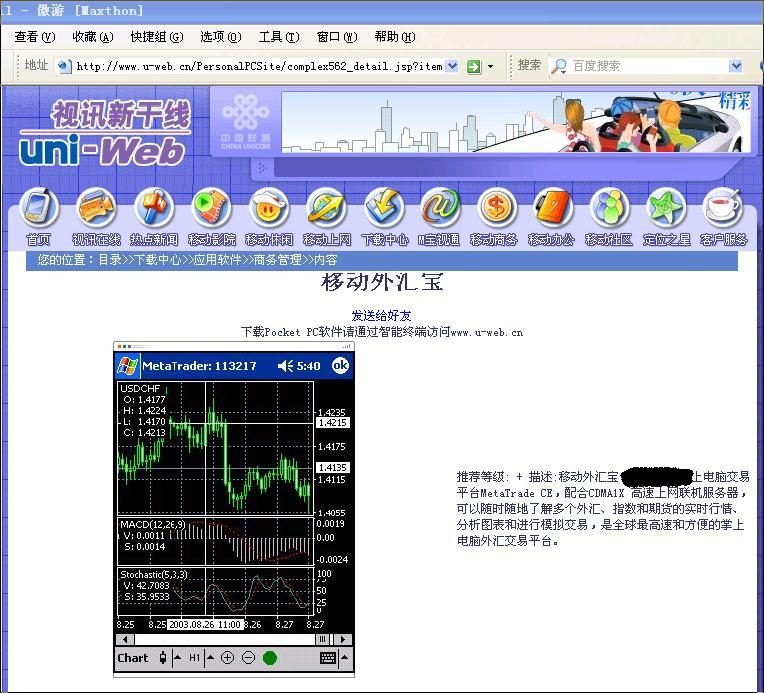This screenshot has height=693, width=764.
Task: Click the zoom in plus icon
Action: [227, 658]
